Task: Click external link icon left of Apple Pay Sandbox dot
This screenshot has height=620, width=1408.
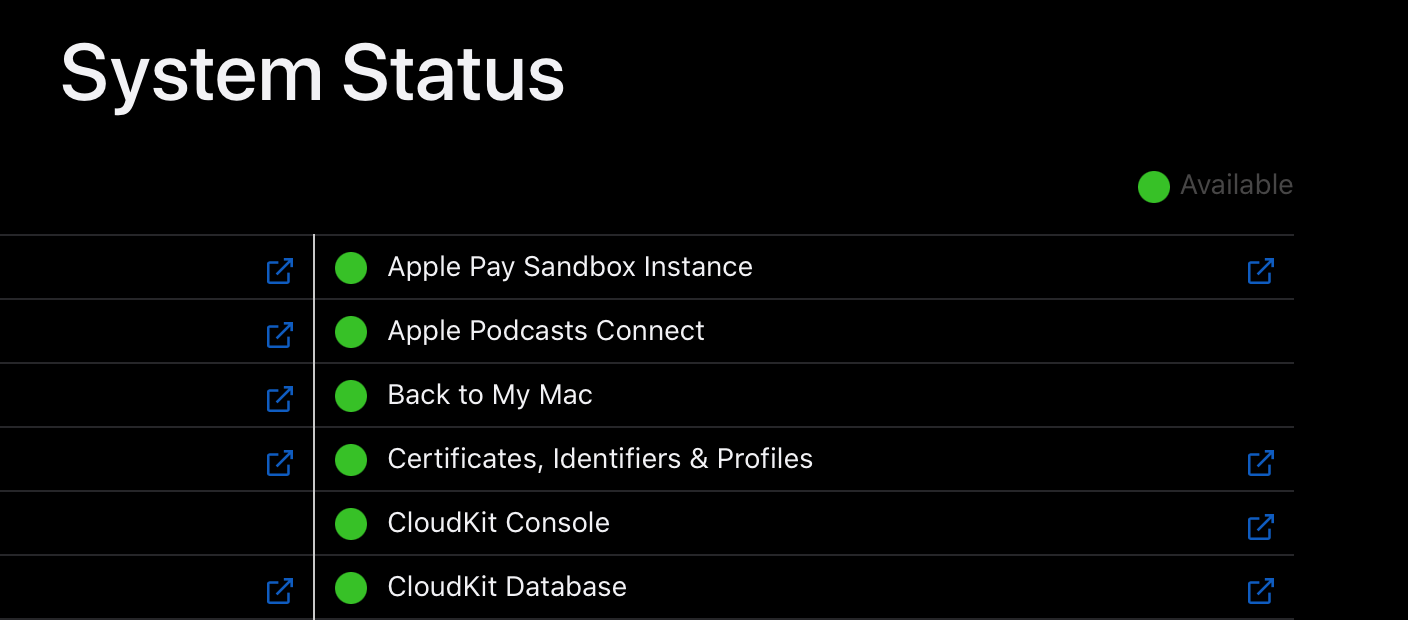Action: click(x=279, y=270)
